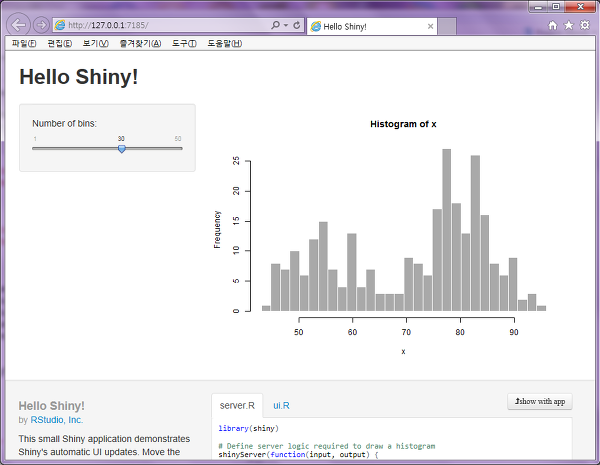Open the address bar dropdown arrow
600x465 pixels.
tap(285, 26)
